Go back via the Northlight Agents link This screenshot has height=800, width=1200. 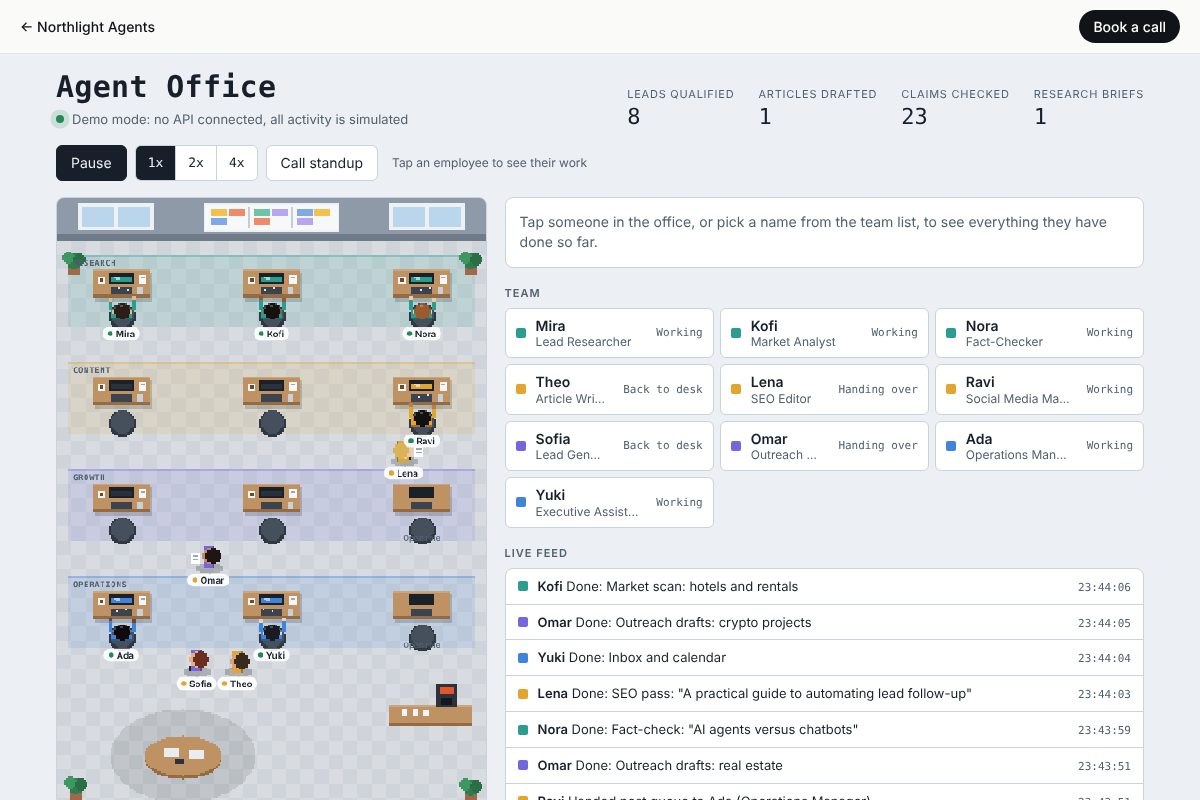click(x=88, y=27)
